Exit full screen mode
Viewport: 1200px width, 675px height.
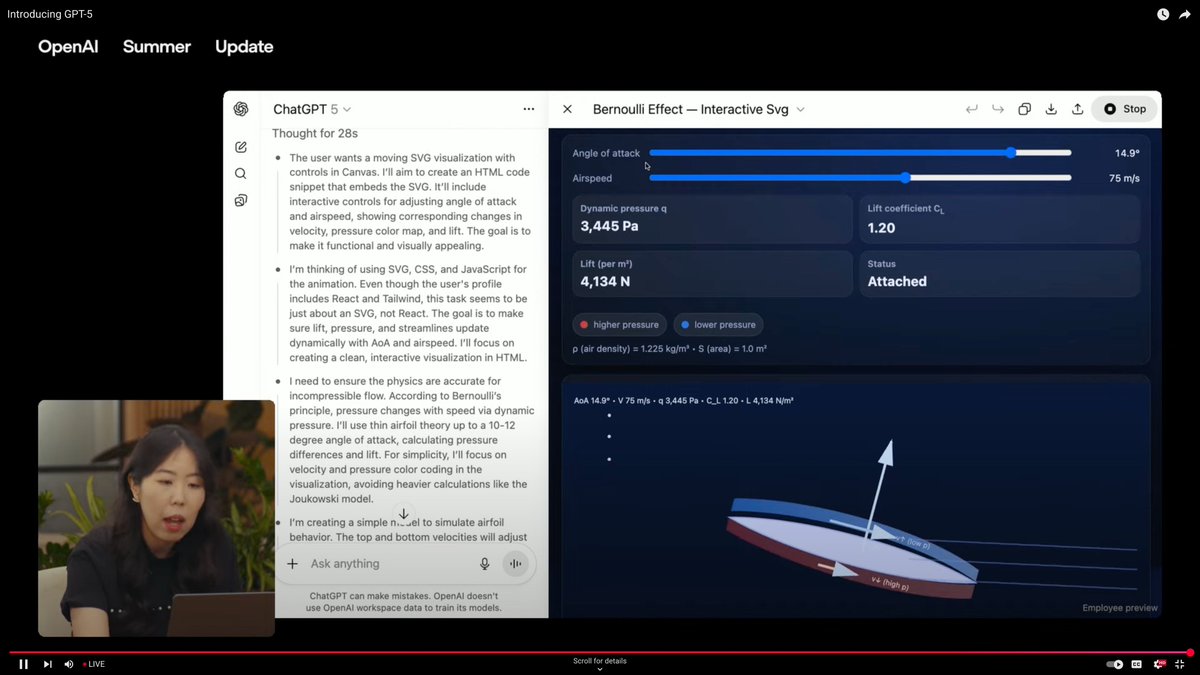coord(1182,664)
